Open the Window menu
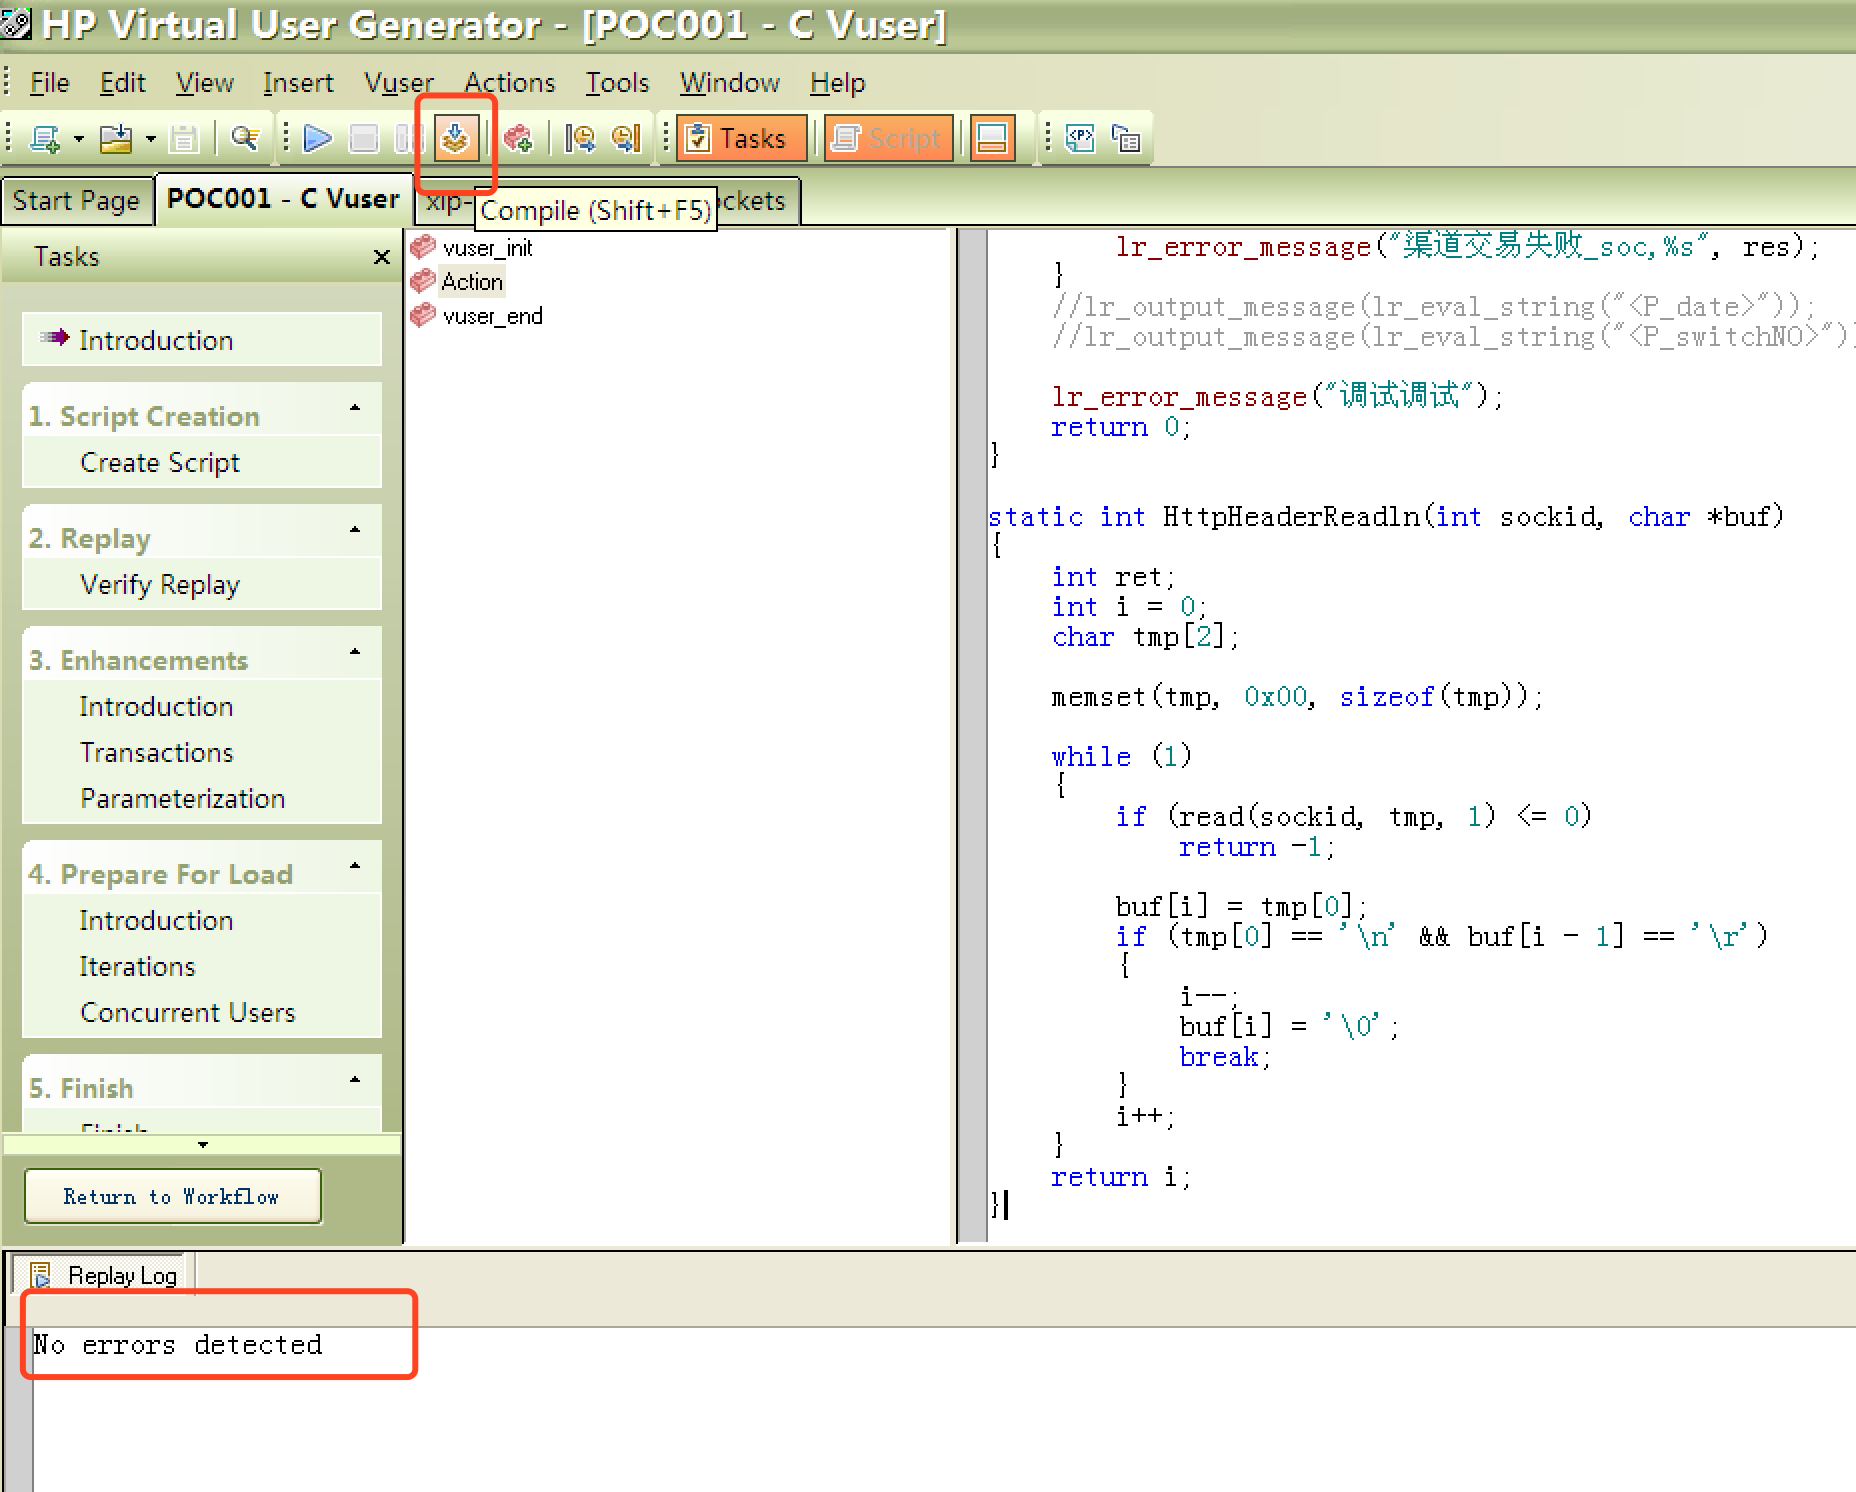 (730, 83)
